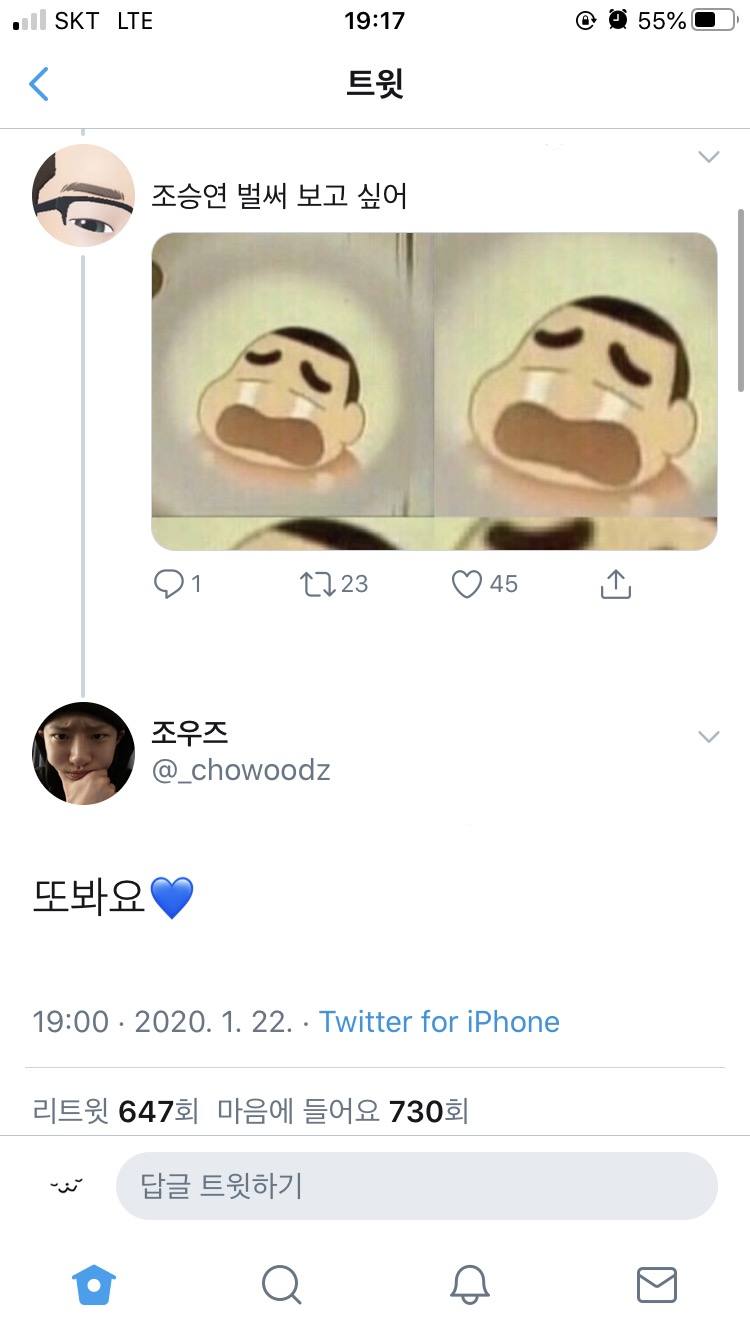
Task: Open @_chowoodz profile handle
Action: 240,770
